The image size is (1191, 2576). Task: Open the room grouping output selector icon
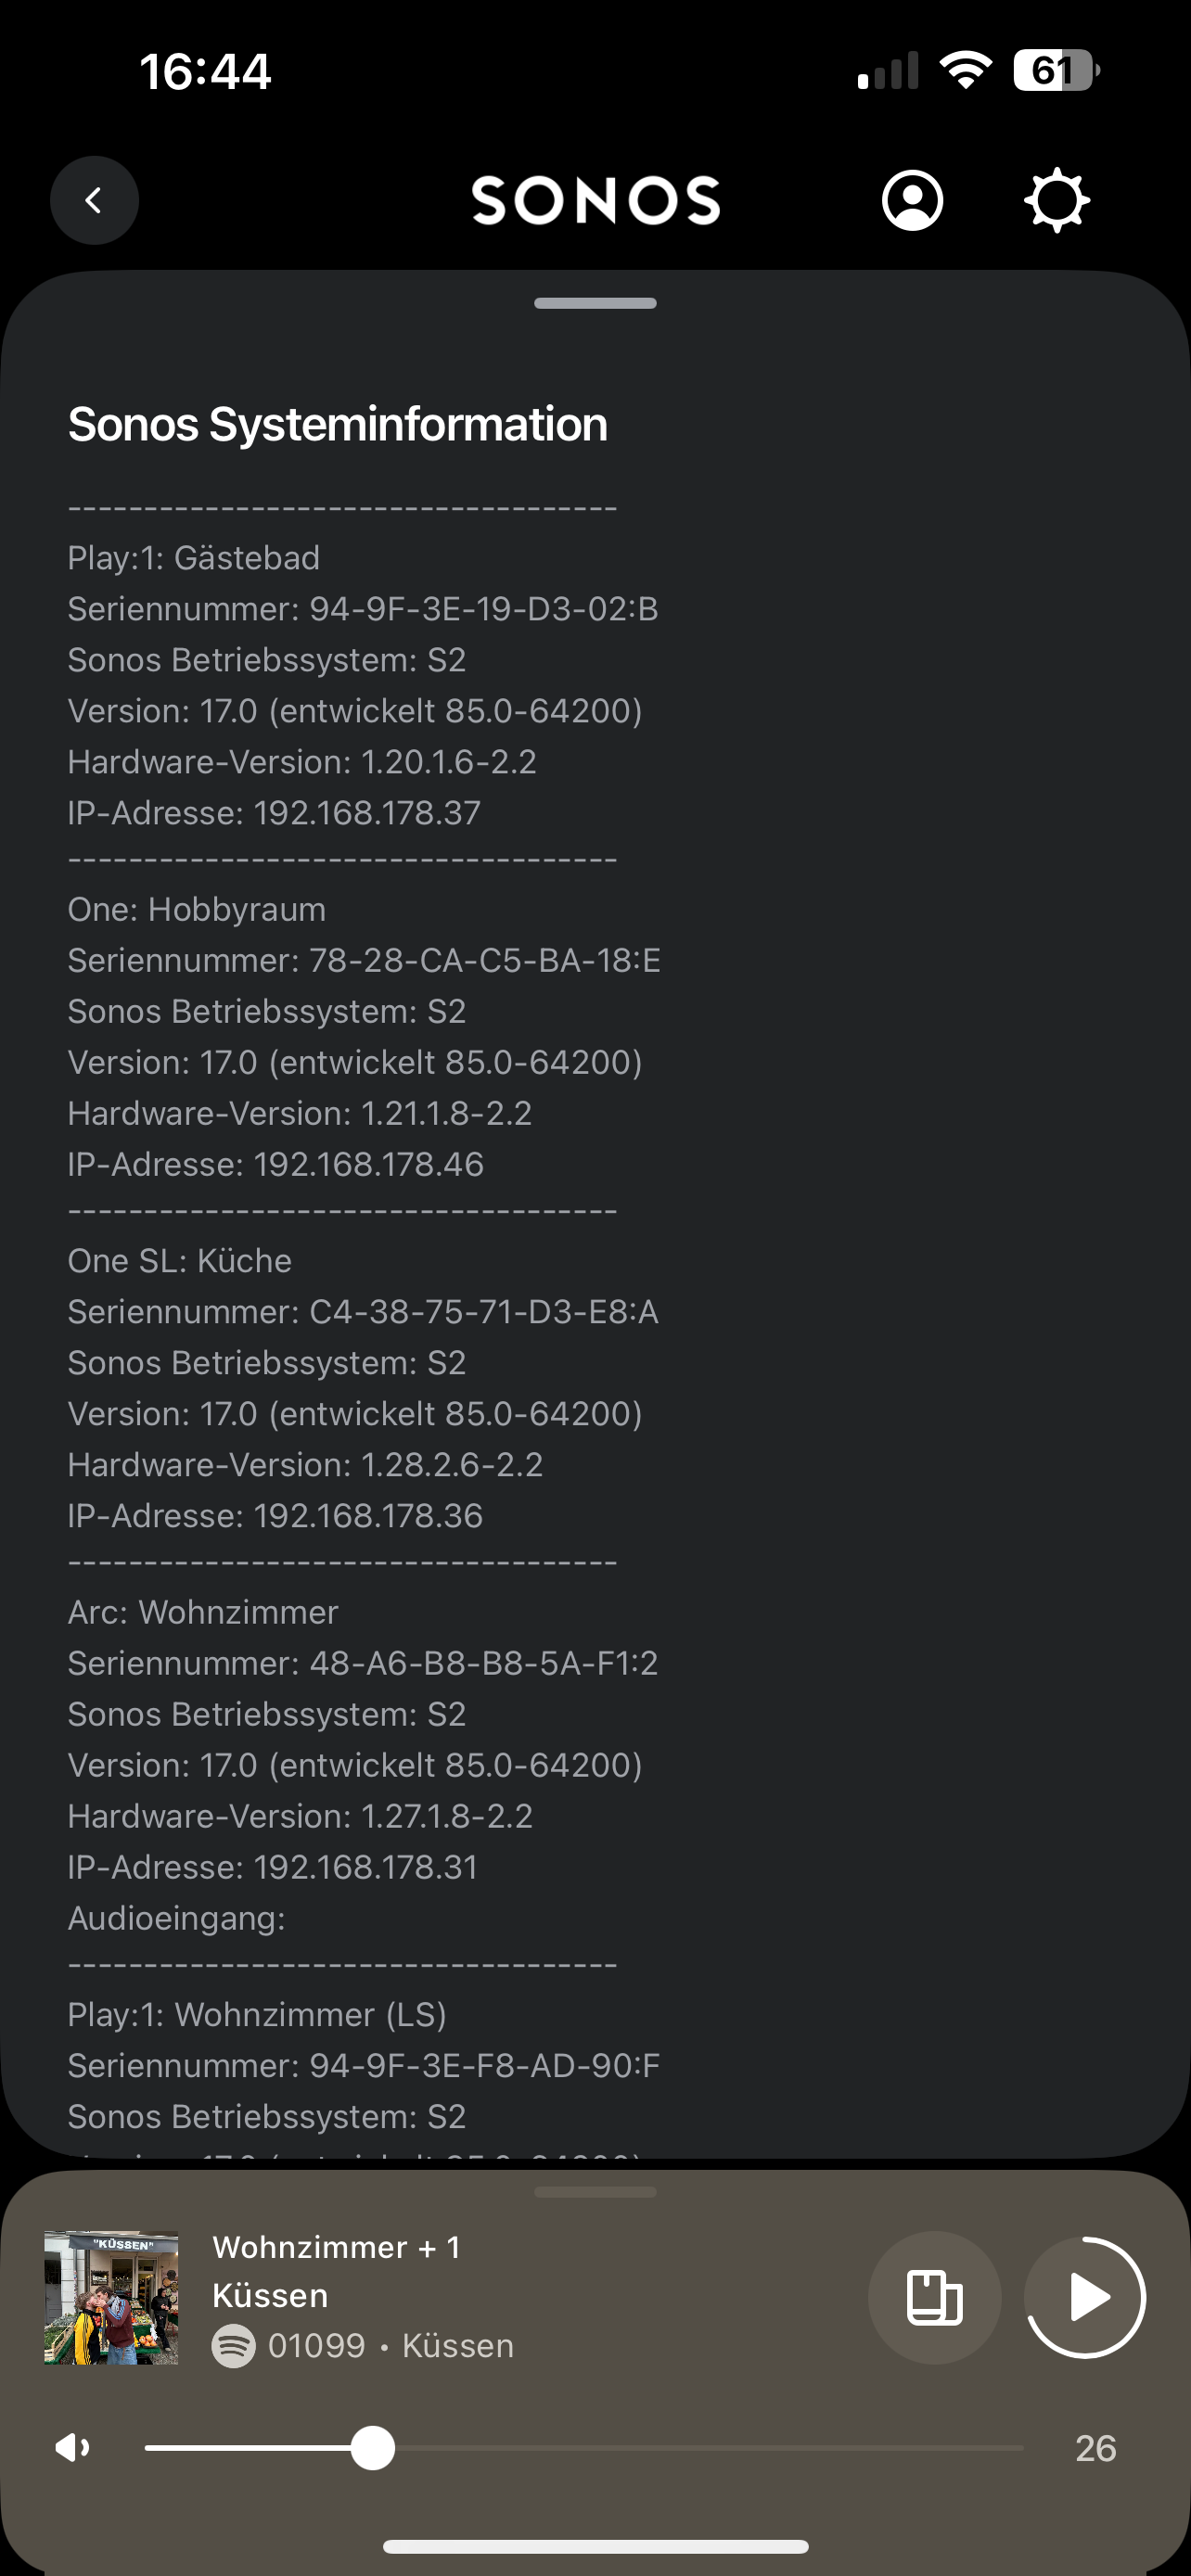coord(934,2297)
